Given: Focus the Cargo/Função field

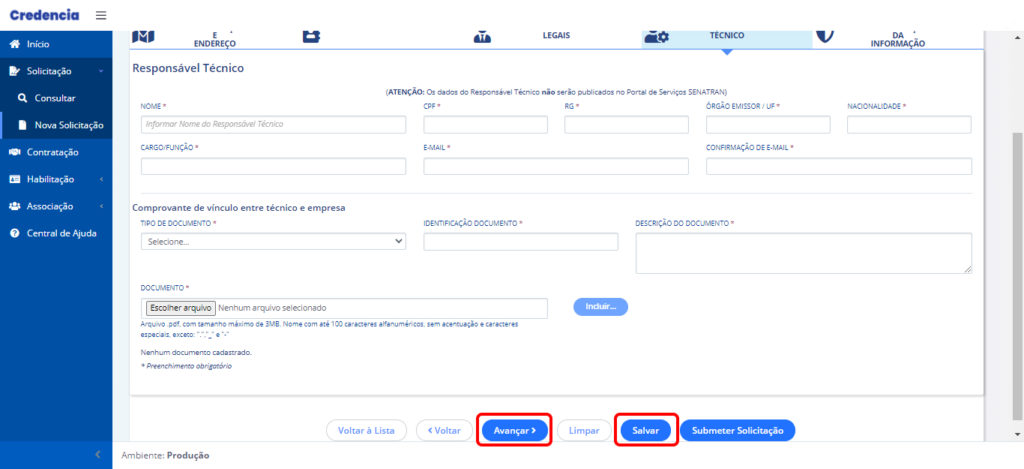Looking at the screenshot, I should [273, 167].
